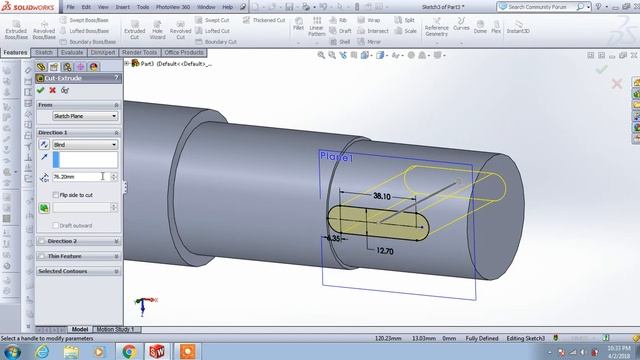
Task: Open the Blind end condition dropdown
Action: click(85, 144)
